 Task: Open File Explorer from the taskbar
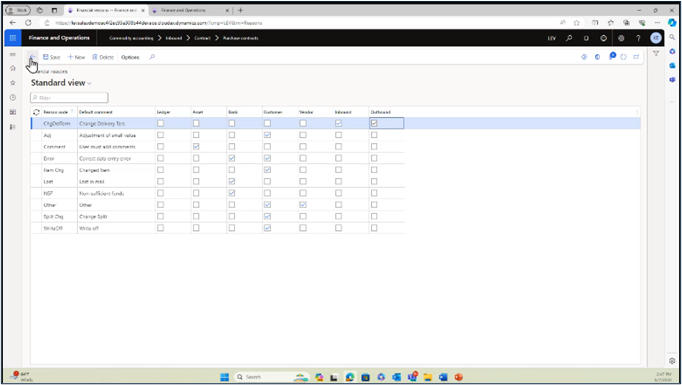tap(428, 377)
